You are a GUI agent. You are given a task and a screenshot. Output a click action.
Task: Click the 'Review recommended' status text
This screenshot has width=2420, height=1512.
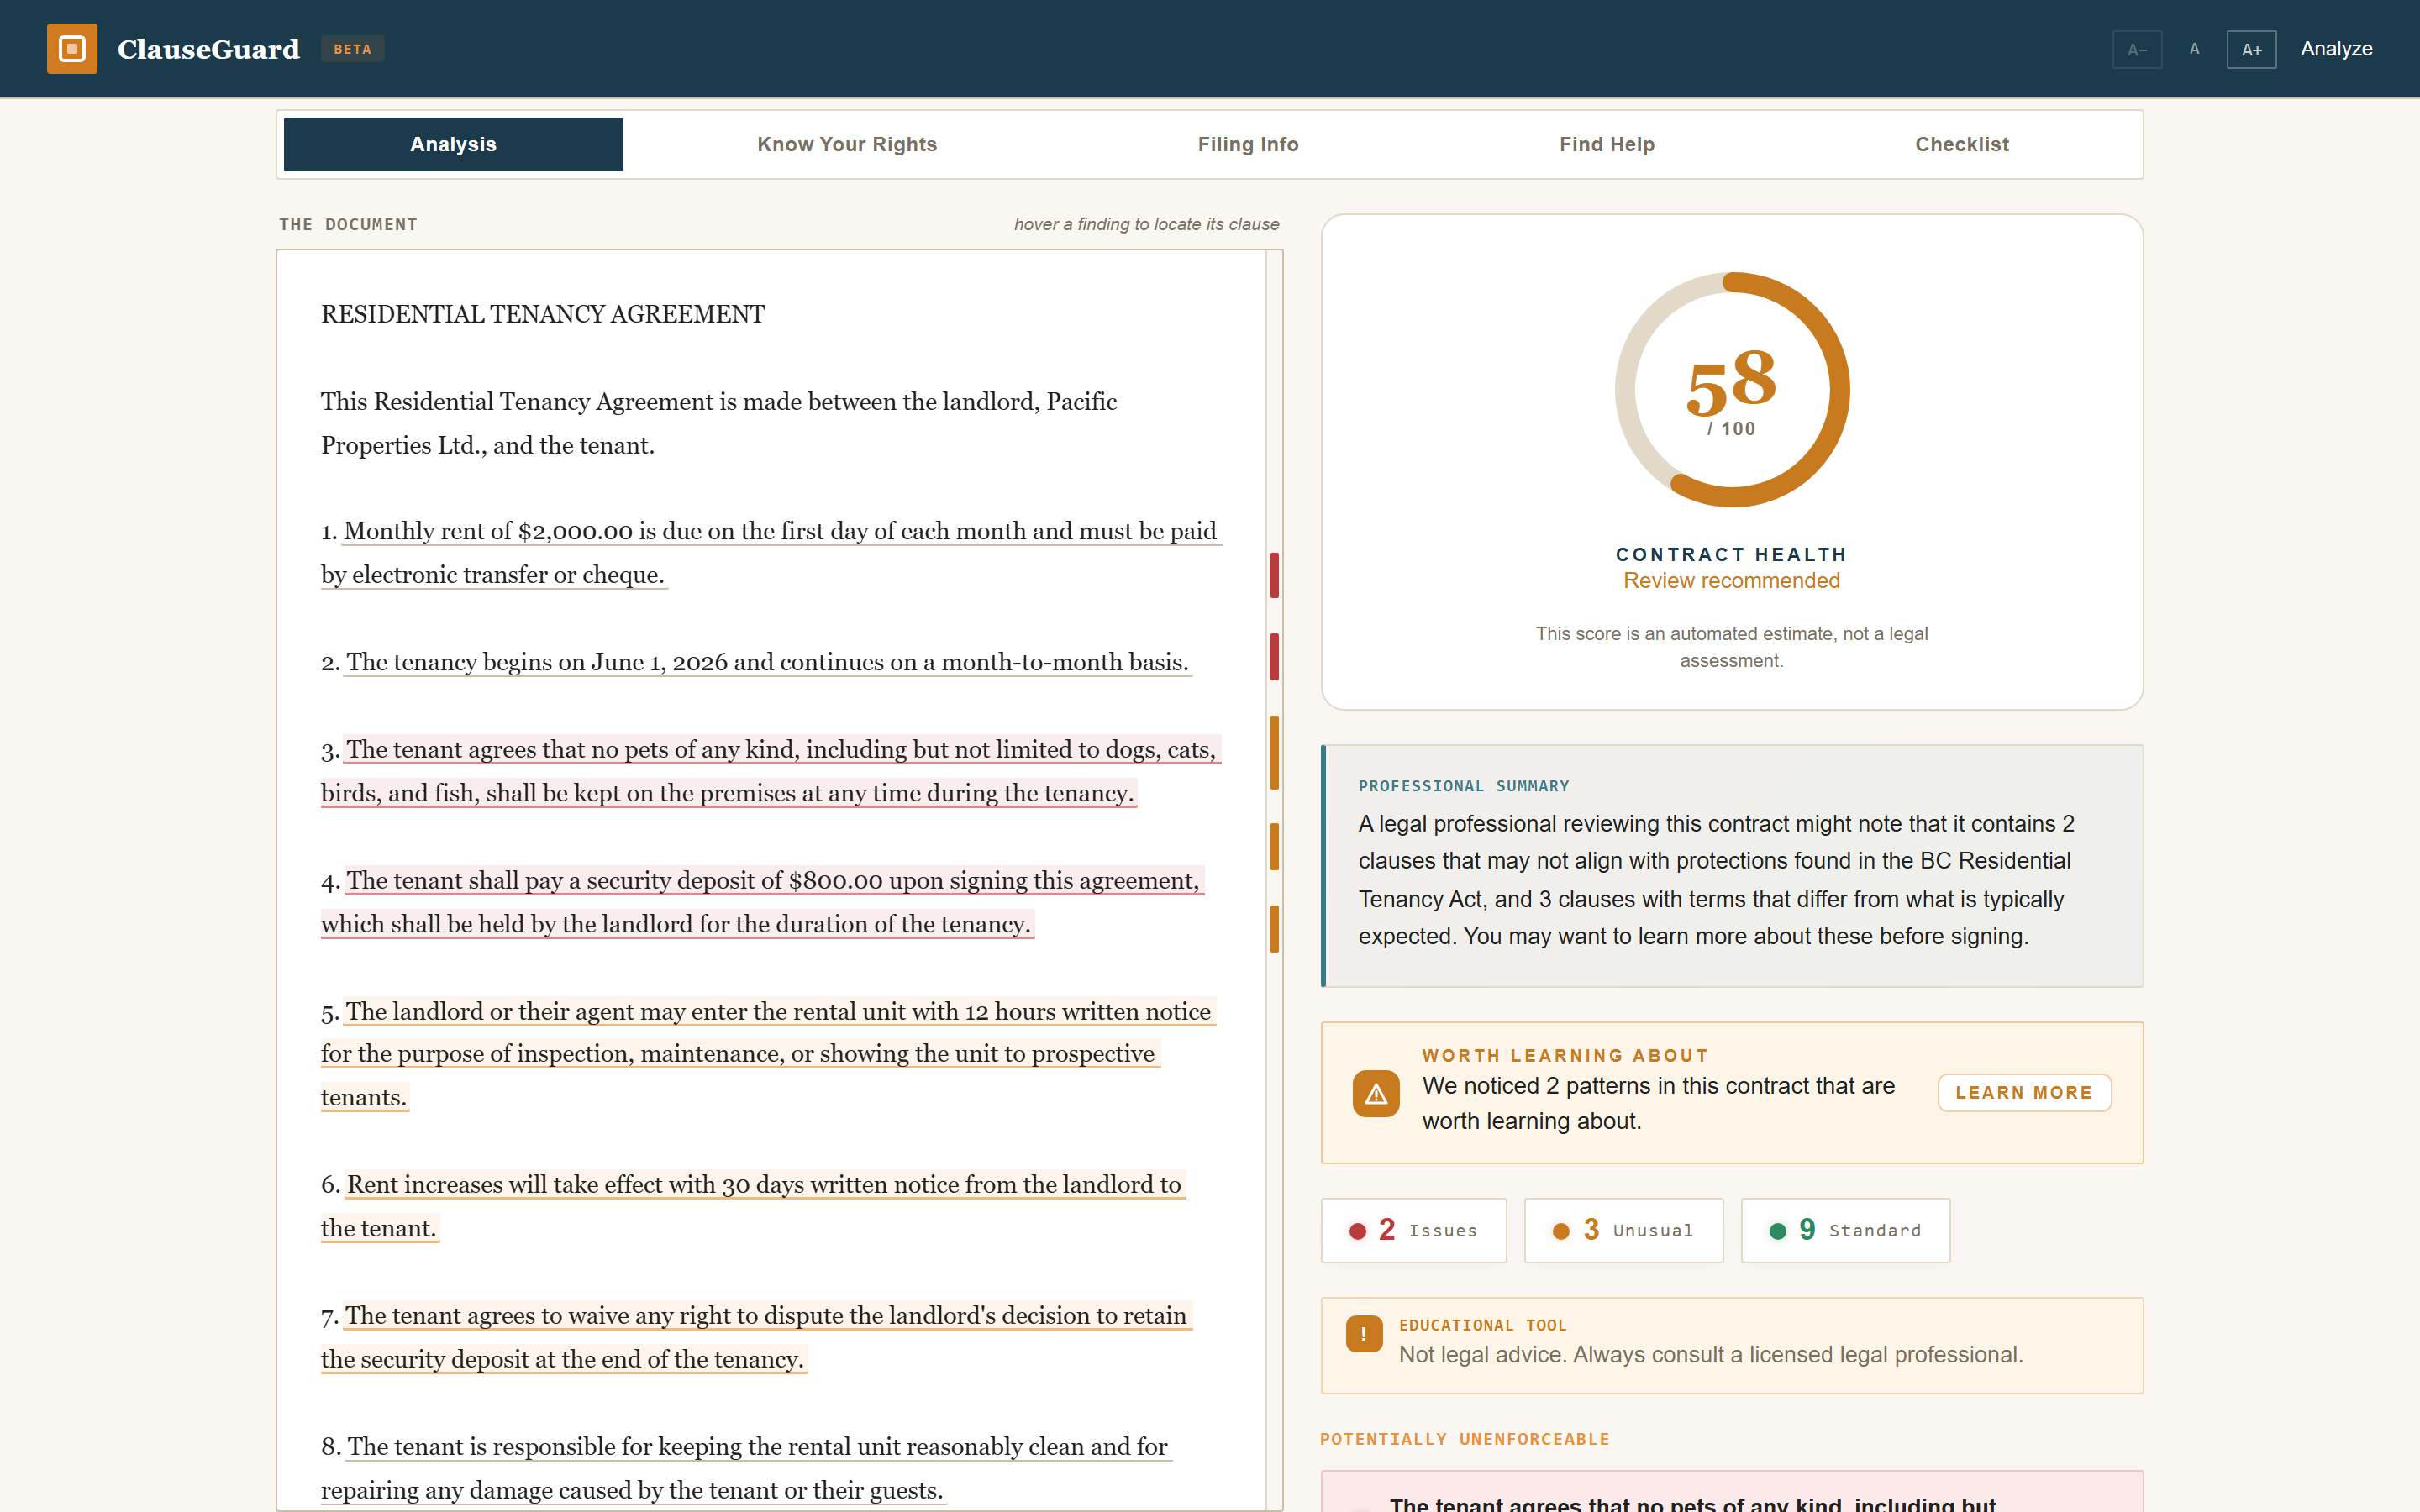1732,581
